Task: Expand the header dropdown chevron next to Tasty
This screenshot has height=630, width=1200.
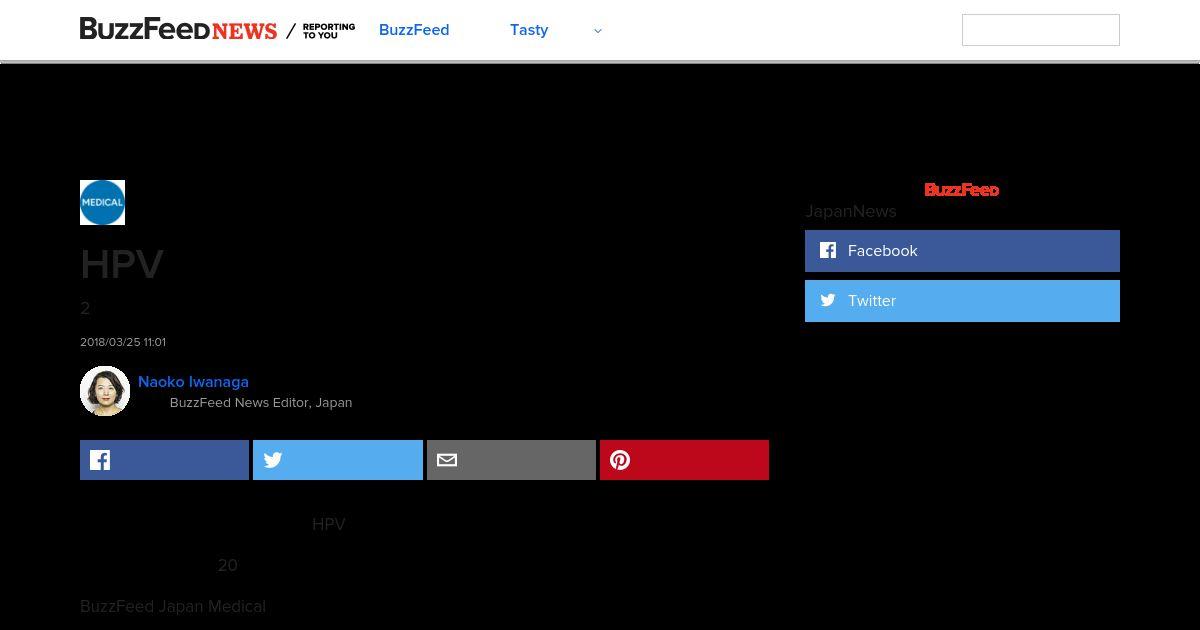Action: pyautogui.click(x=598, y=31)
